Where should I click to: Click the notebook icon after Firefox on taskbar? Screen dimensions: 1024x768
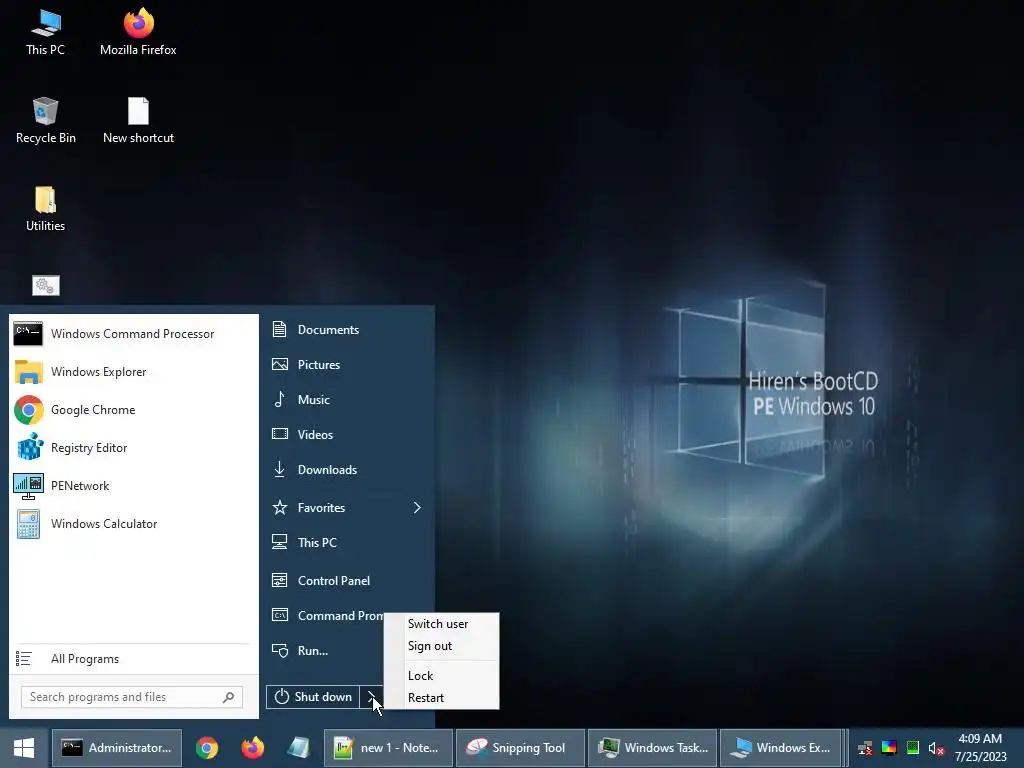pos(298,748)
